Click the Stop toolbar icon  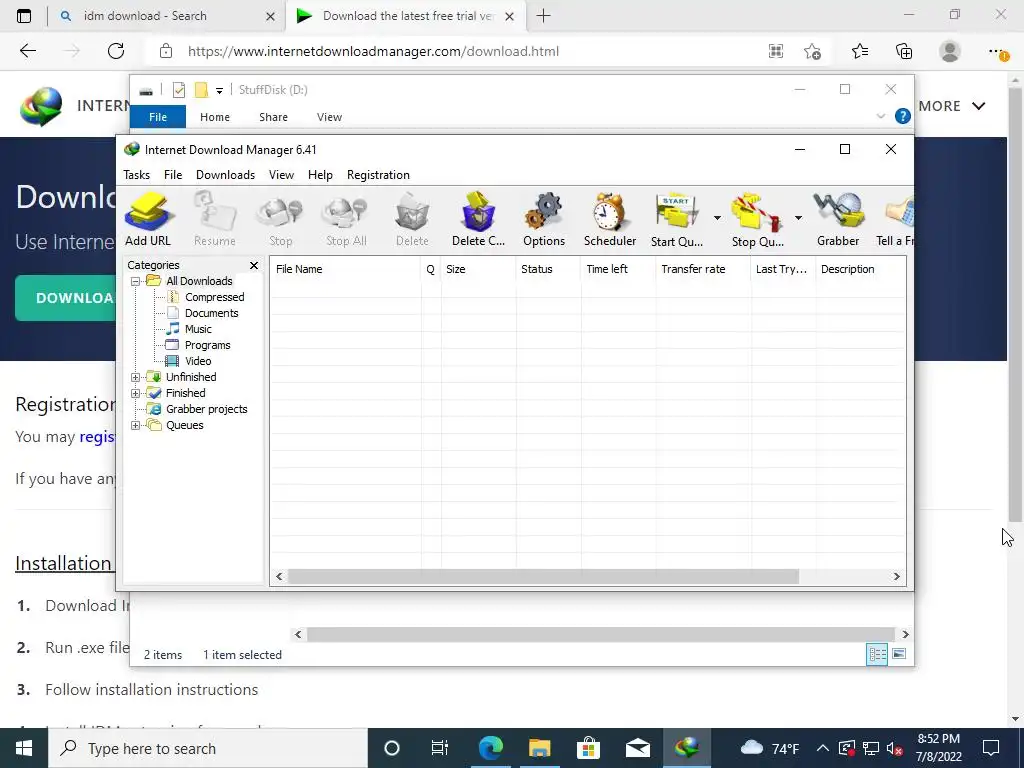point(280,219)
